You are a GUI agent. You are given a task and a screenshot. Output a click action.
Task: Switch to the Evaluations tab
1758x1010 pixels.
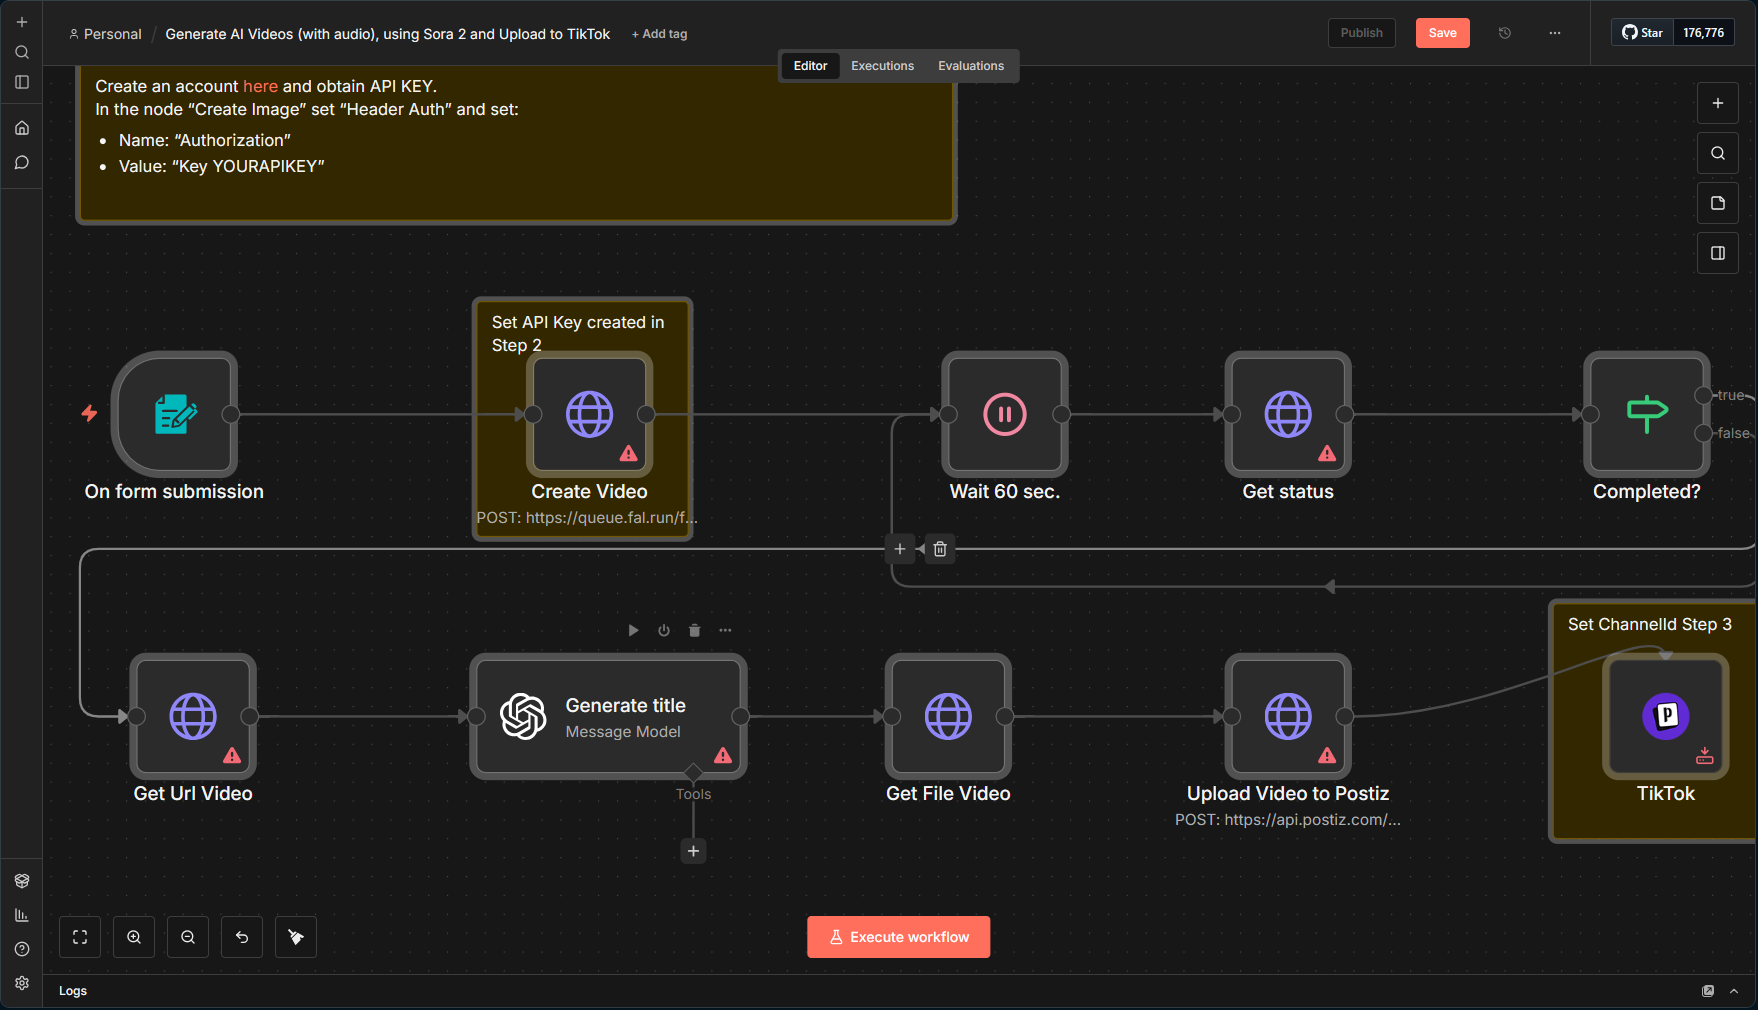pos(970,65)
